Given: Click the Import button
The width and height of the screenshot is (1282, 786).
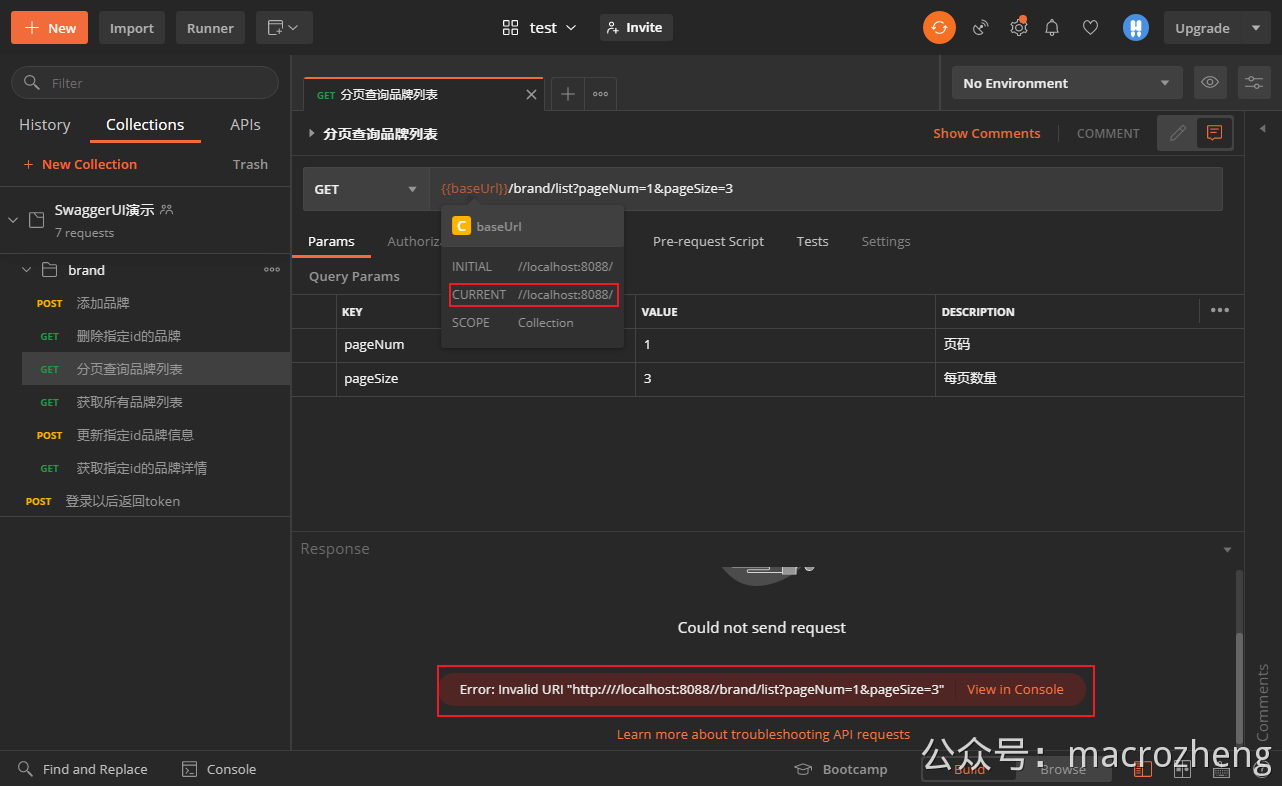Looking at the screenshot, I should 132,28.
